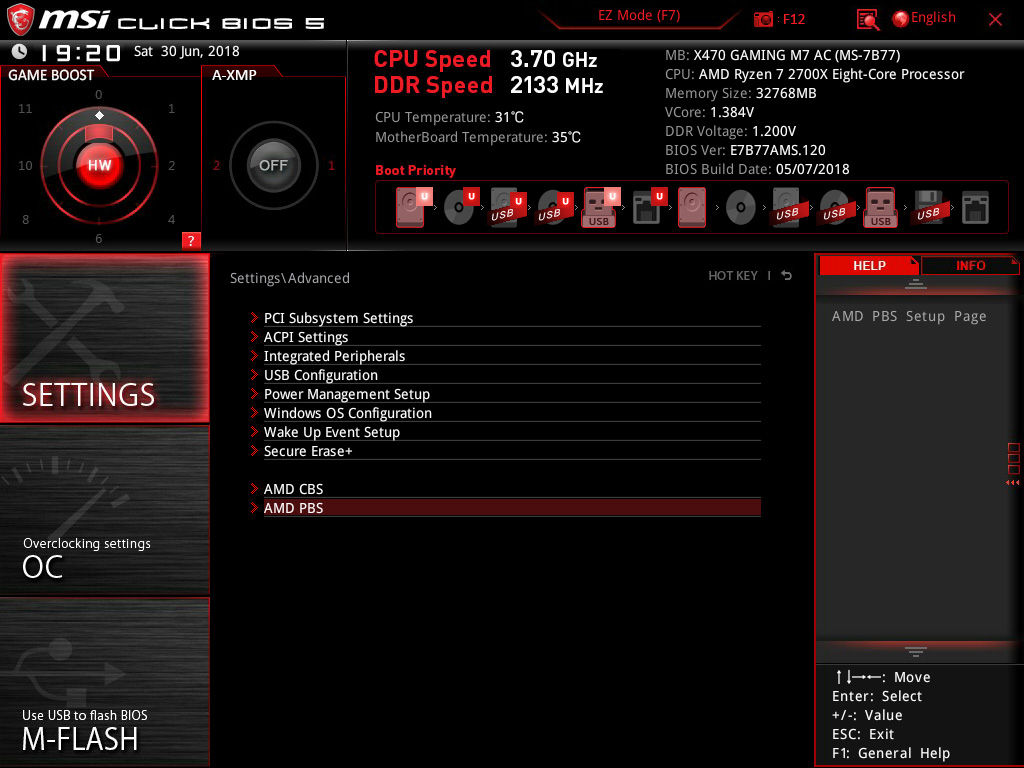The height and width of the screenshot is (768, 1024).
Task: Switch to EZ Mode (F7)
Action: click(x=639, y=15)
